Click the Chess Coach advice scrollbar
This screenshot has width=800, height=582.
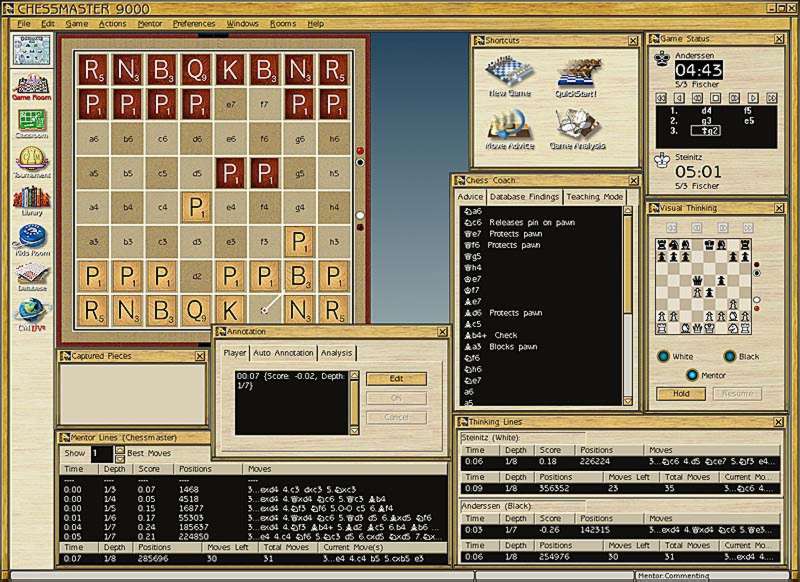(x=628, y=306)
